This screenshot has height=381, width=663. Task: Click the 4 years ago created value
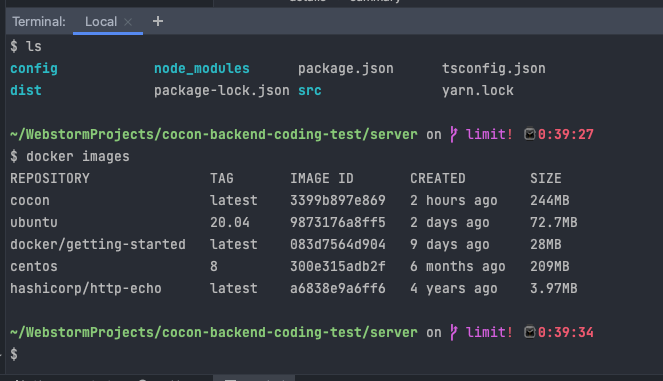[x=454, y=288]
